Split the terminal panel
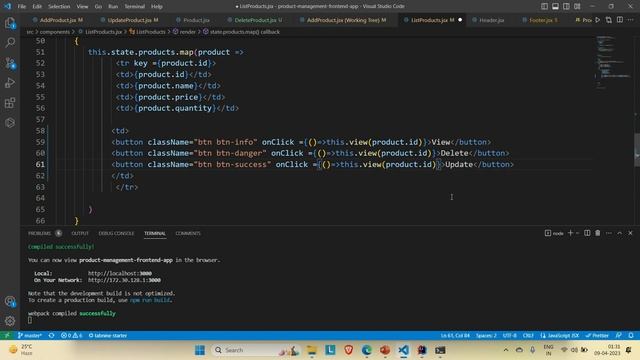Viewport: 640px width, 360px height. point(587,233)
